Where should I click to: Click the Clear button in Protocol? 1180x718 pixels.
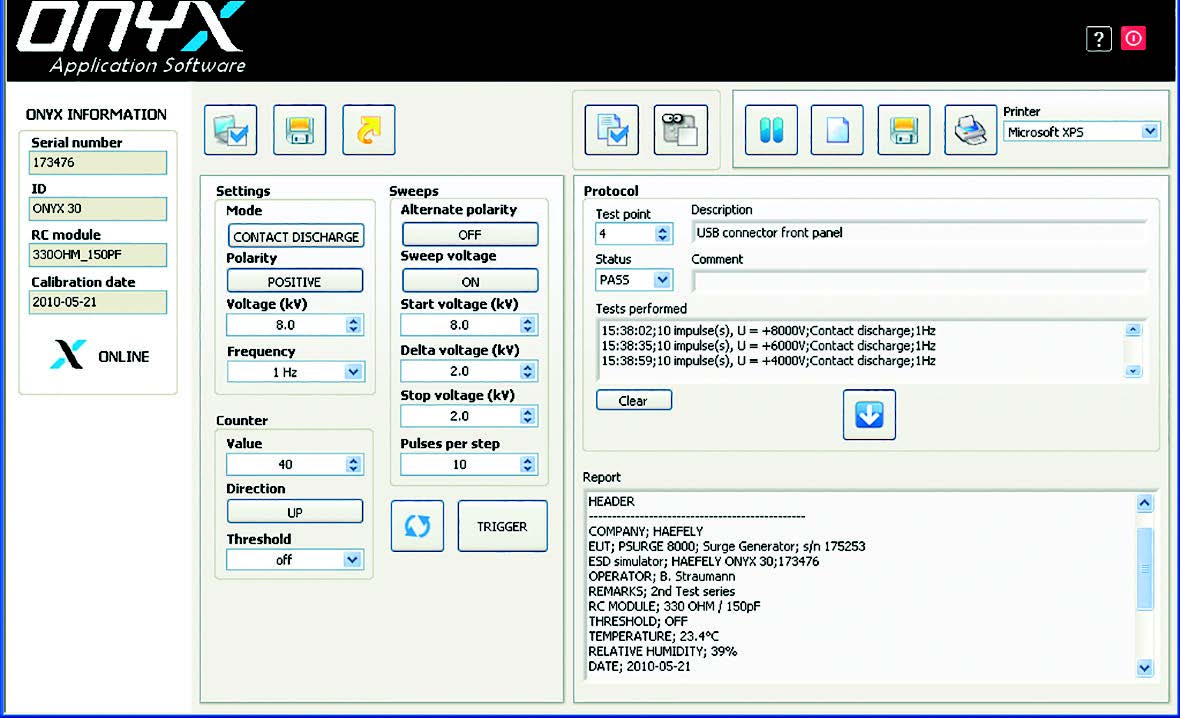click(x=634, y=400)
